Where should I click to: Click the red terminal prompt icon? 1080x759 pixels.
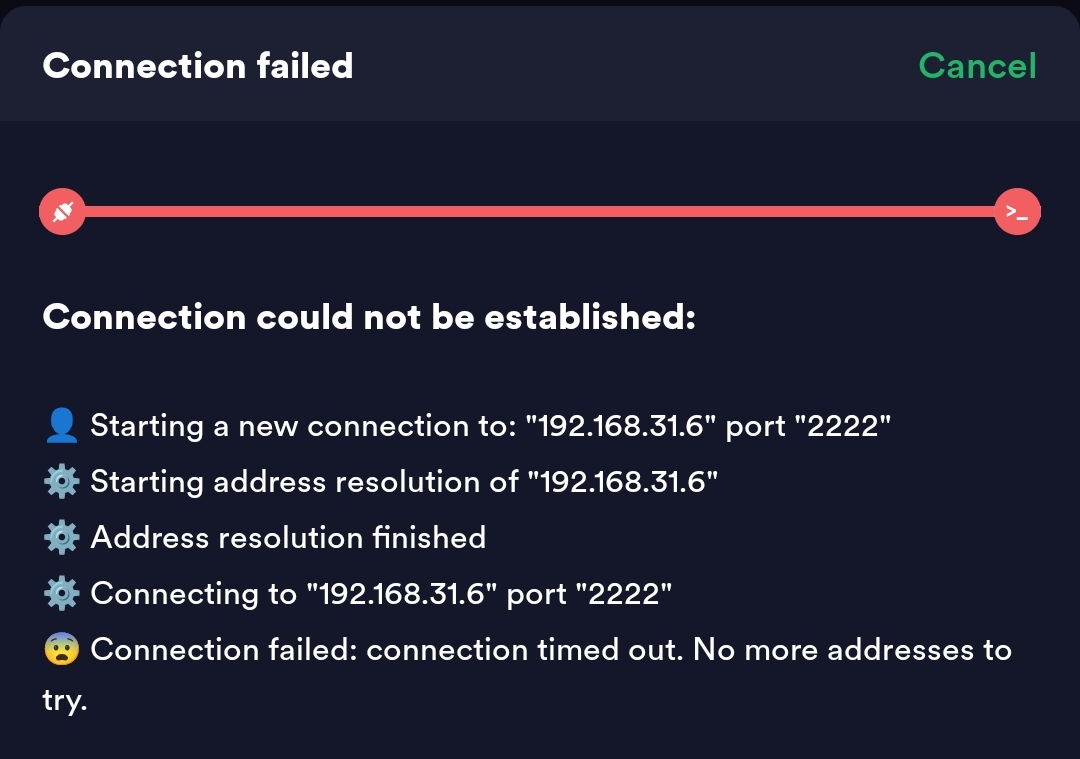pos(1017,212)
